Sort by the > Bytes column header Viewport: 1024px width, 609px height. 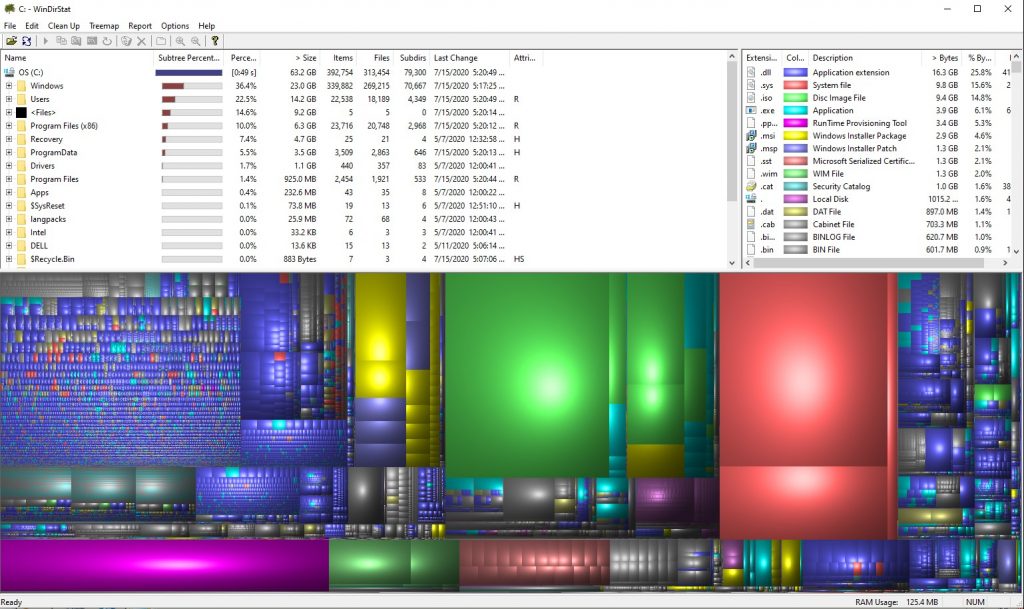coord(940,58)
